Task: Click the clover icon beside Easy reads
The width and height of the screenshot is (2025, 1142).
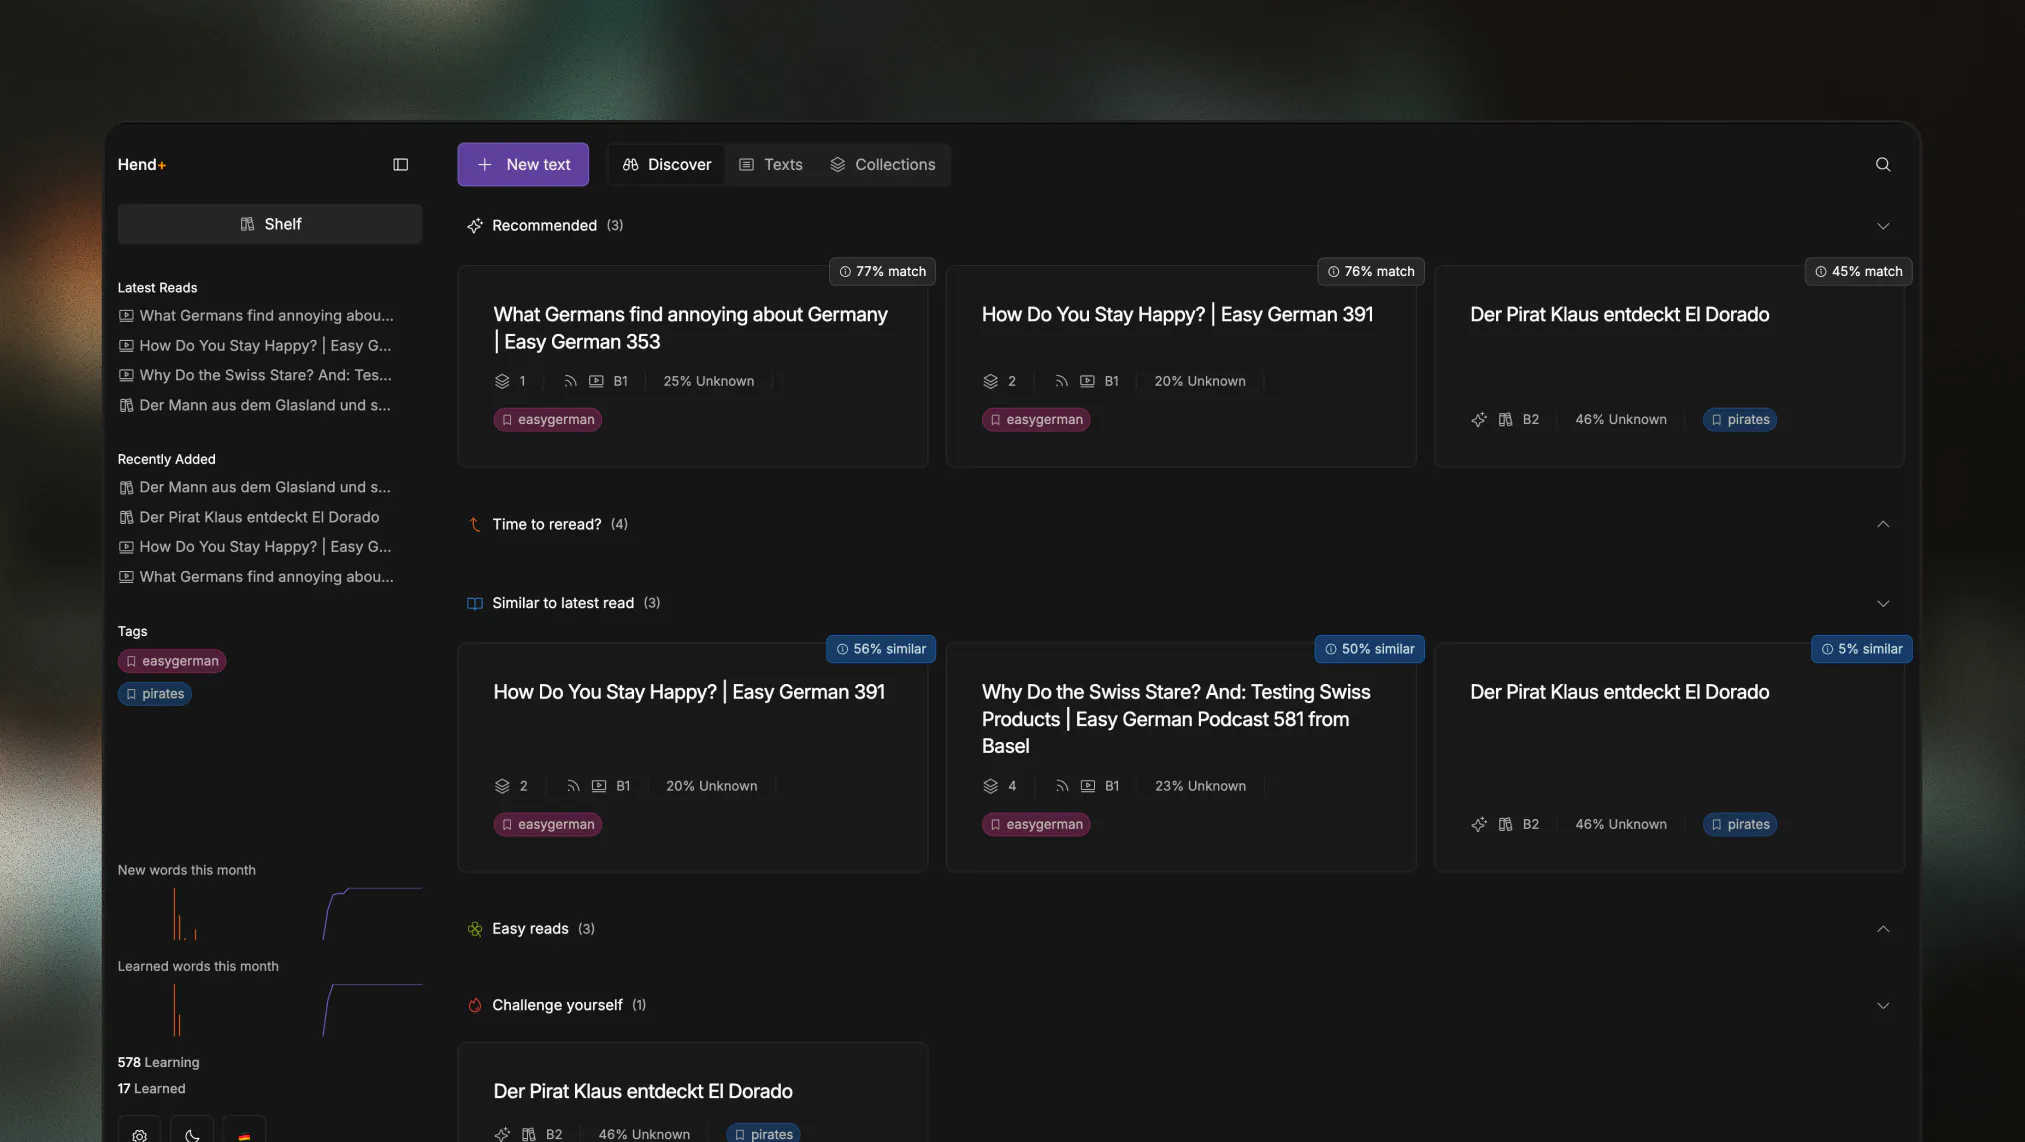Action: click(475, 930)
